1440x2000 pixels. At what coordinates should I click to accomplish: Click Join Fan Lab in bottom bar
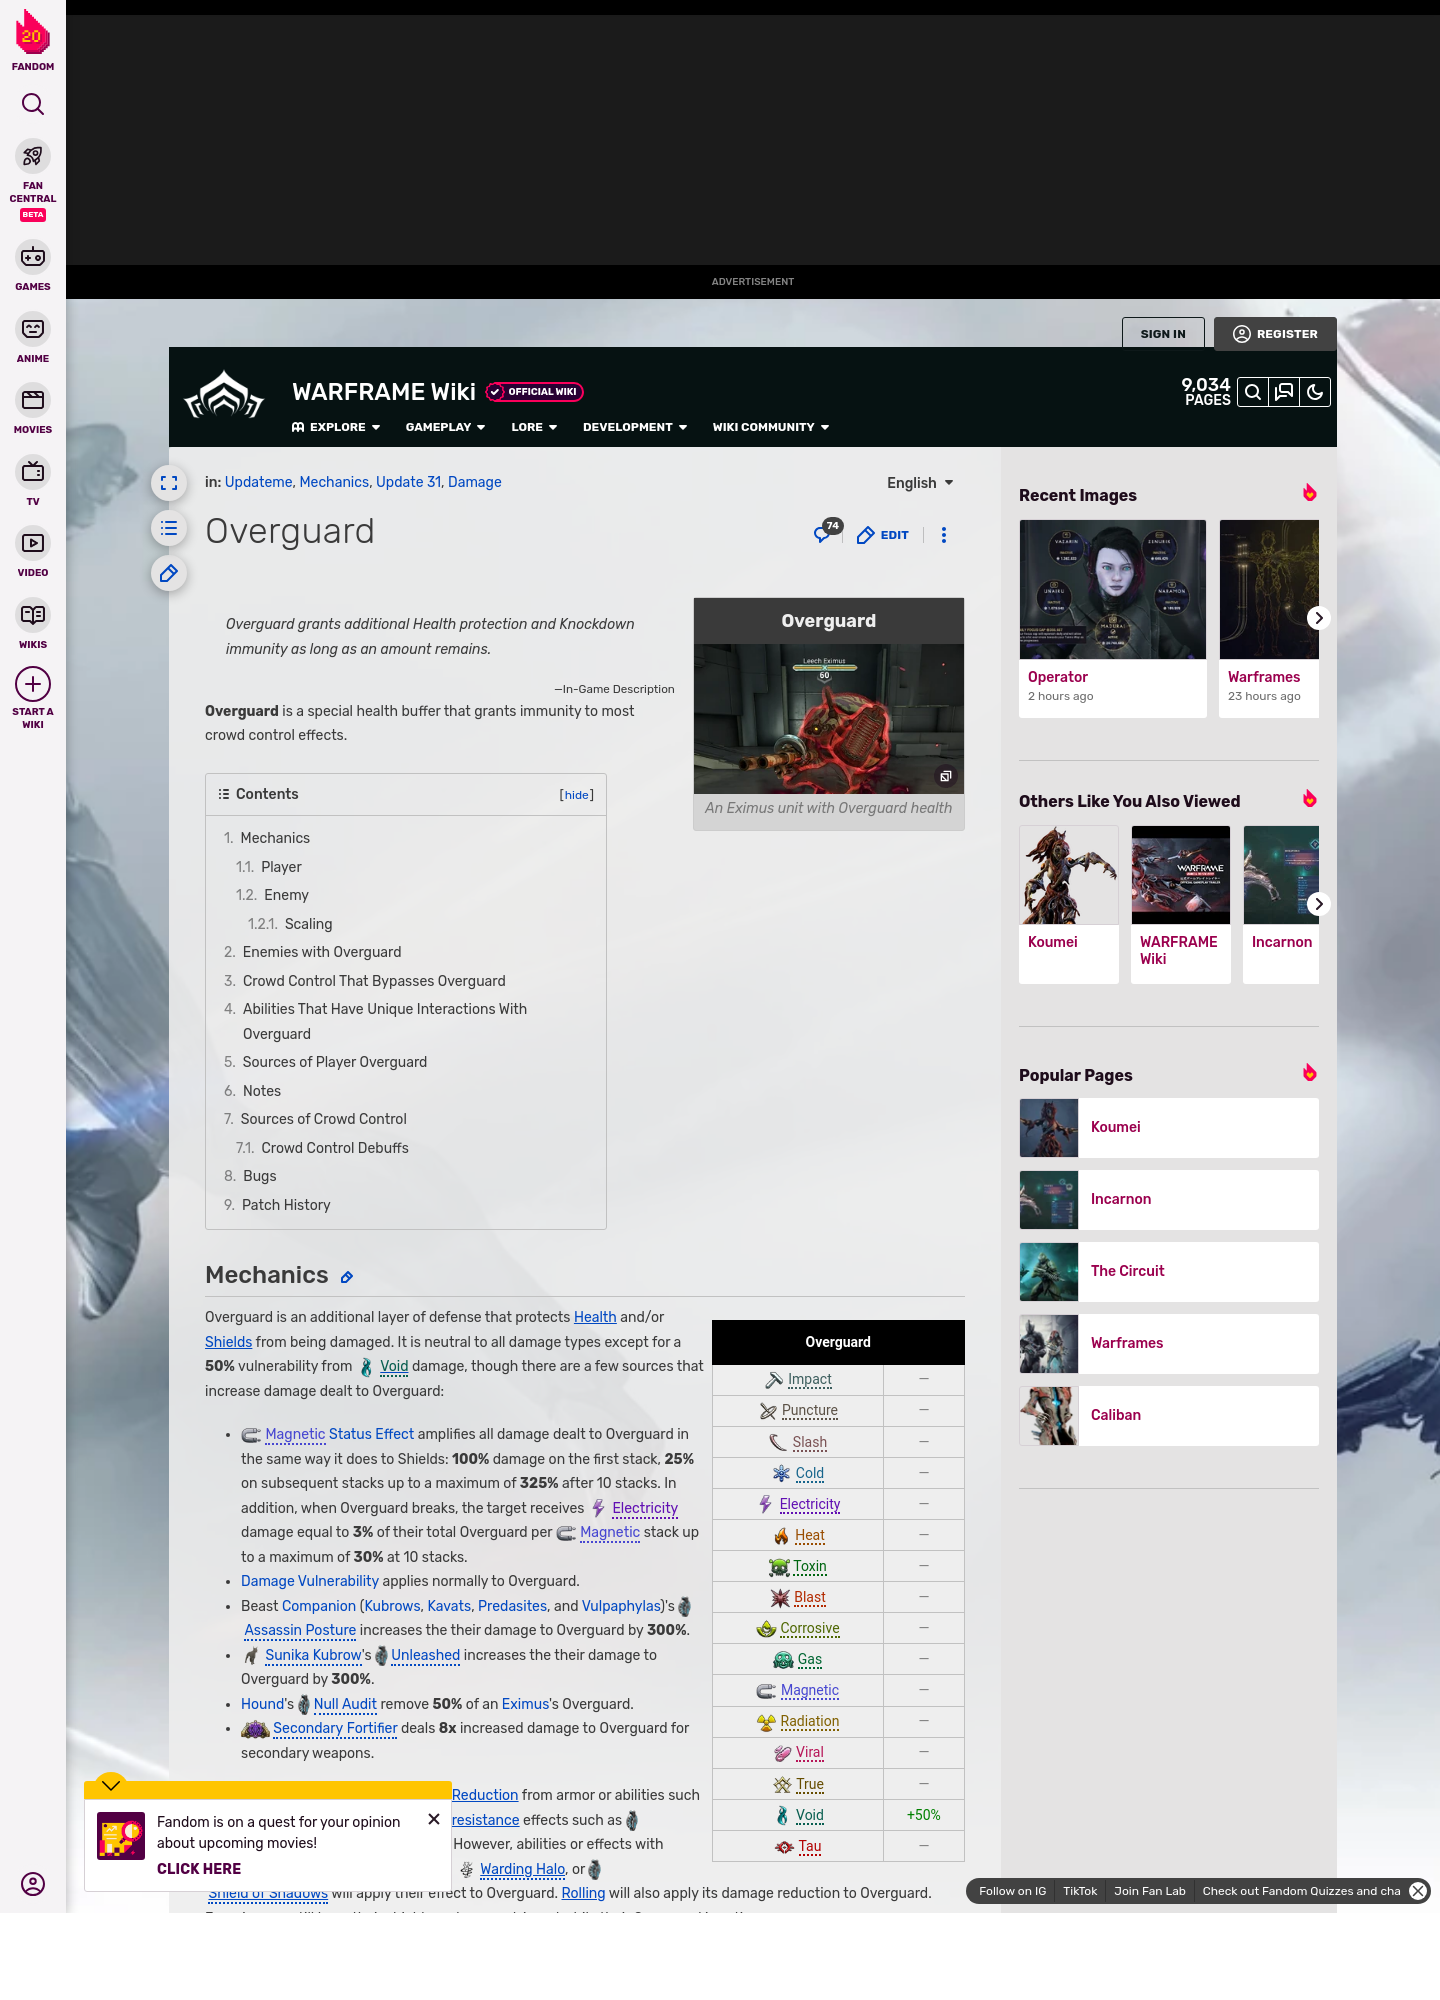pyautogui.click(x=1150, y=1891)
